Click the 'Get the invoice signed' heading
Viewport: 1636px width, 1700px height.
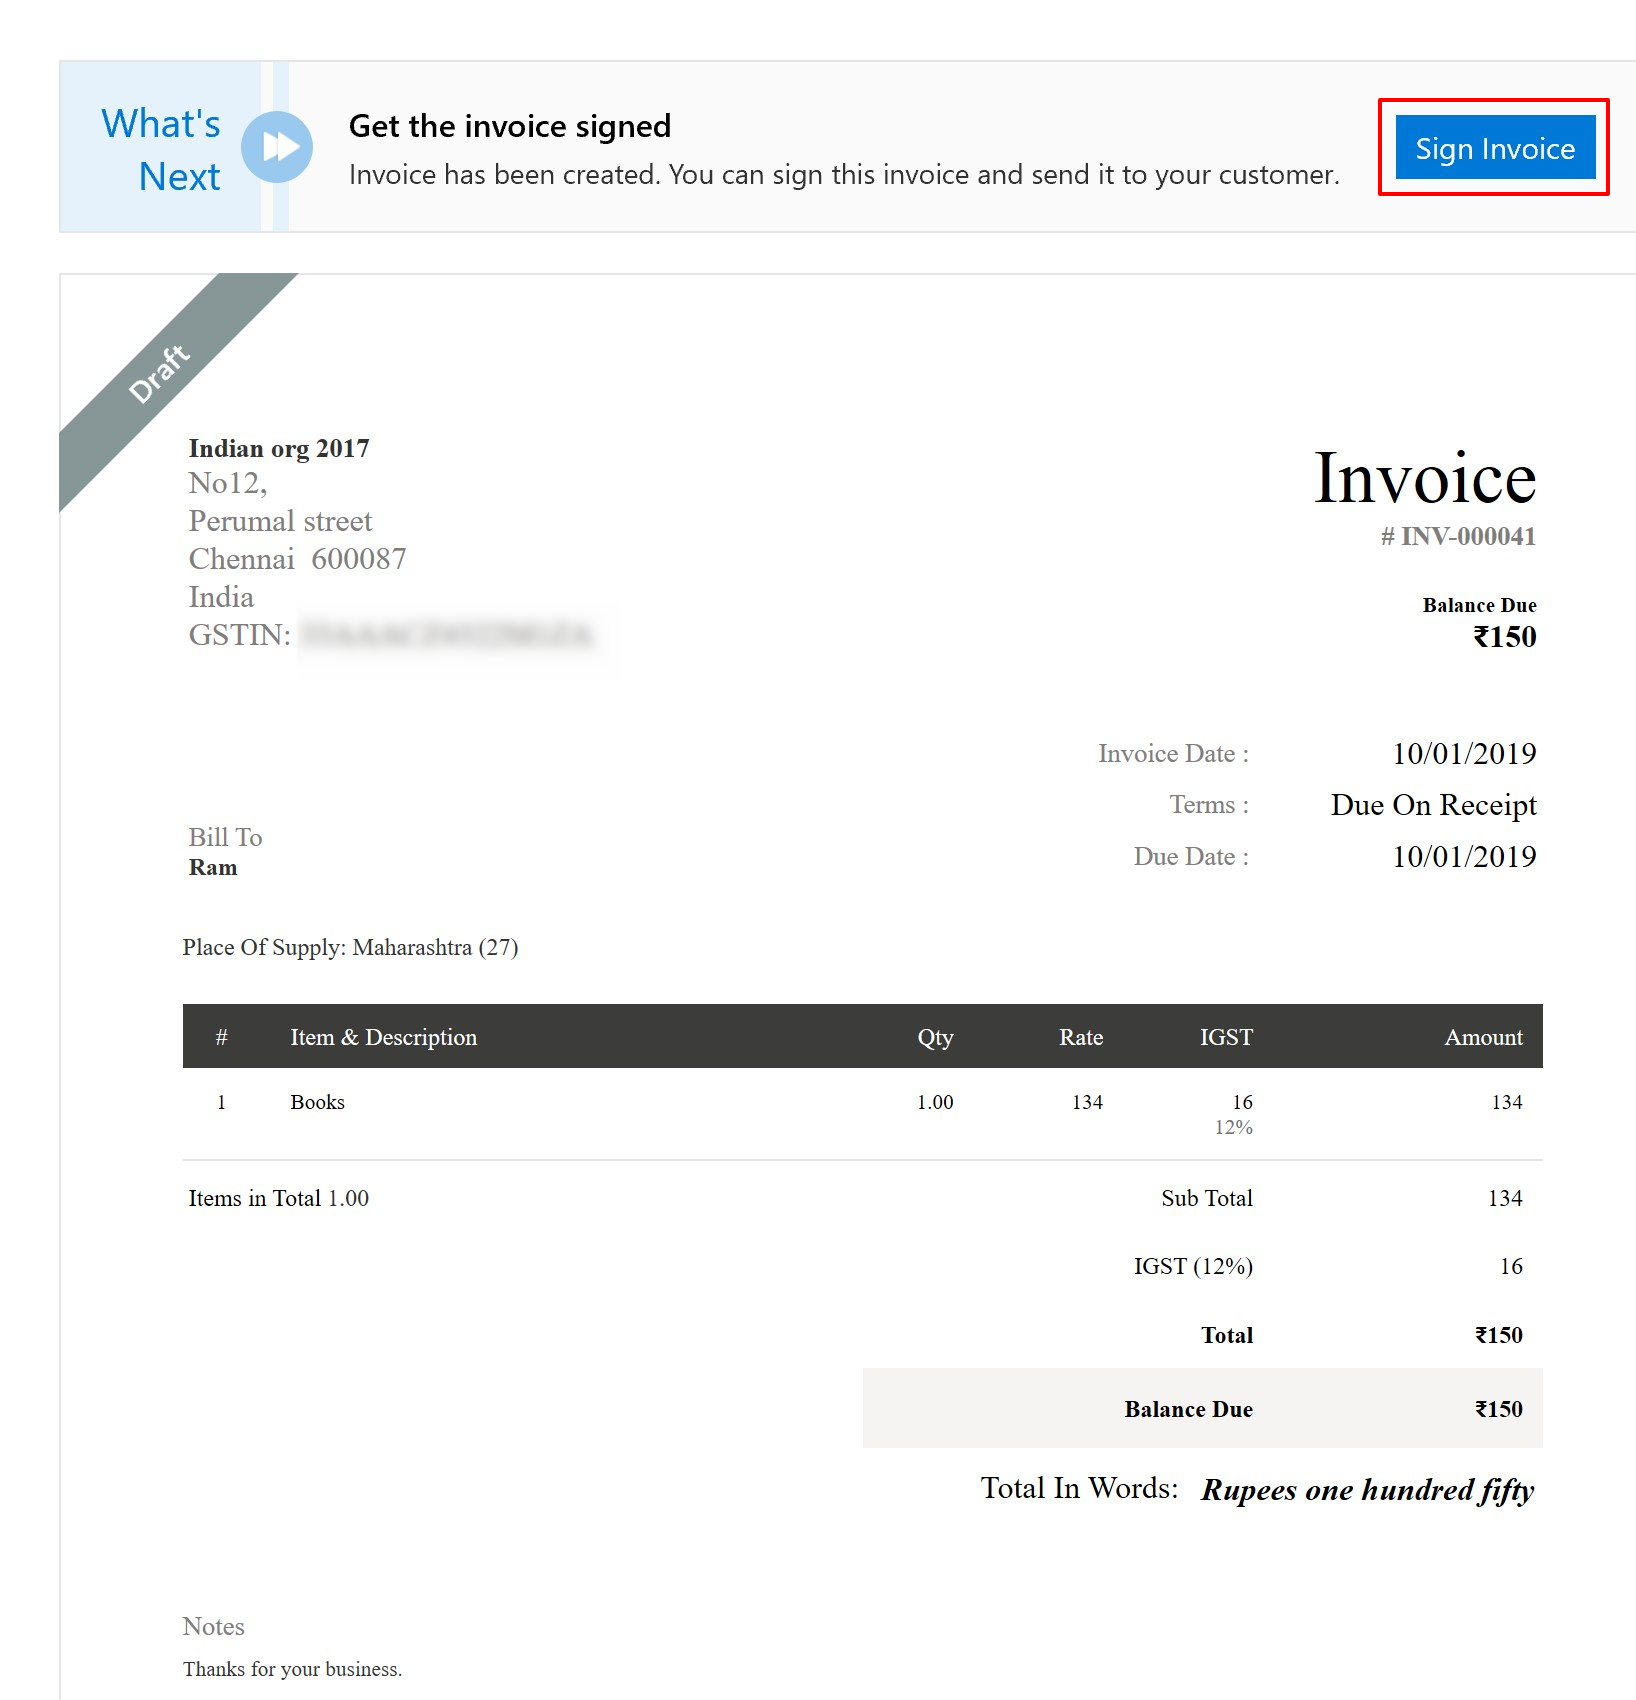coord(509,126)
